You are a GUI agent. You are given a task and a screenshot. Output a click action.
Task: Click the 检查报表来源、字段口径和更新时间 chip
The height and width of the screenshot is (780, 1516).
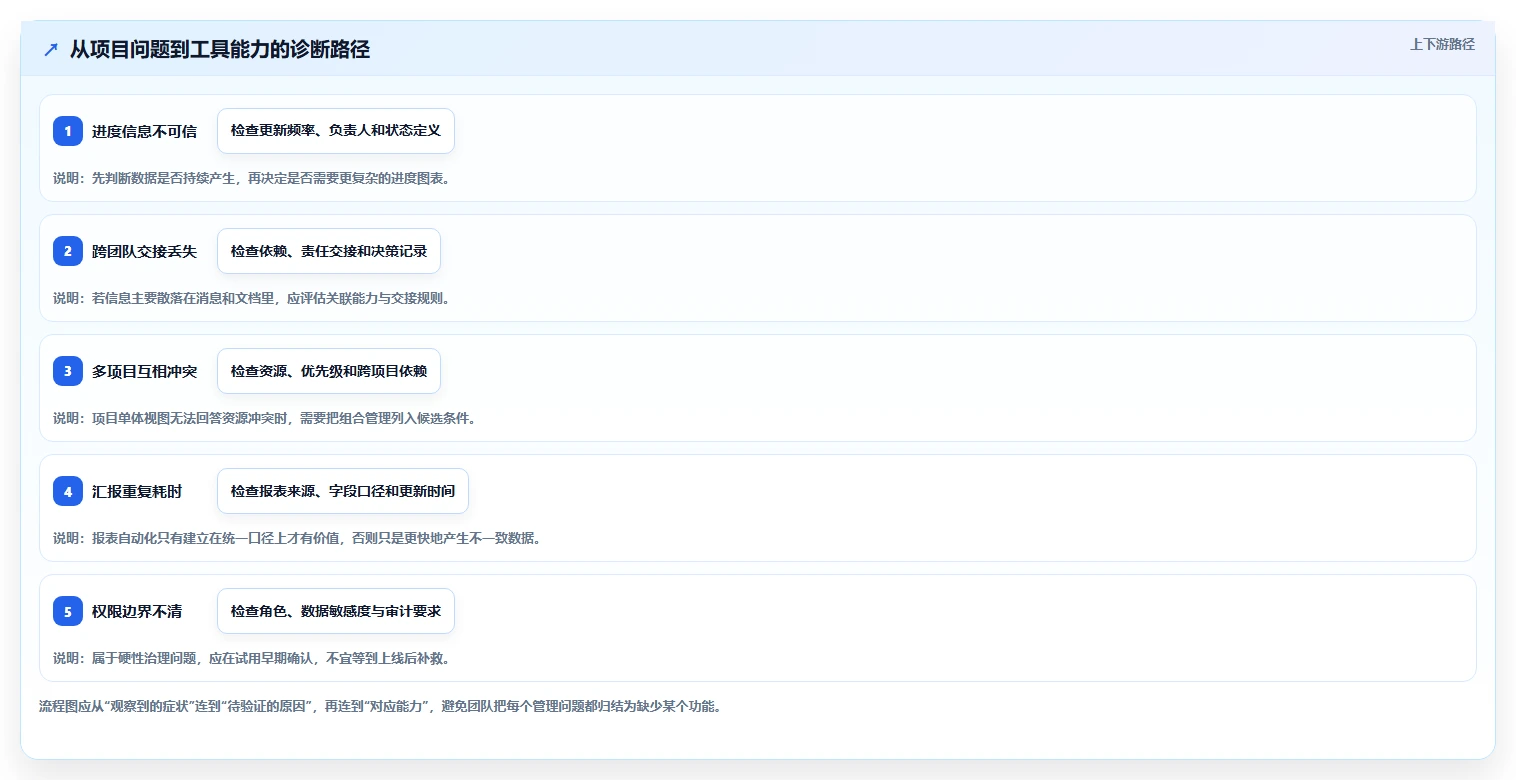(x=343, y=491)
